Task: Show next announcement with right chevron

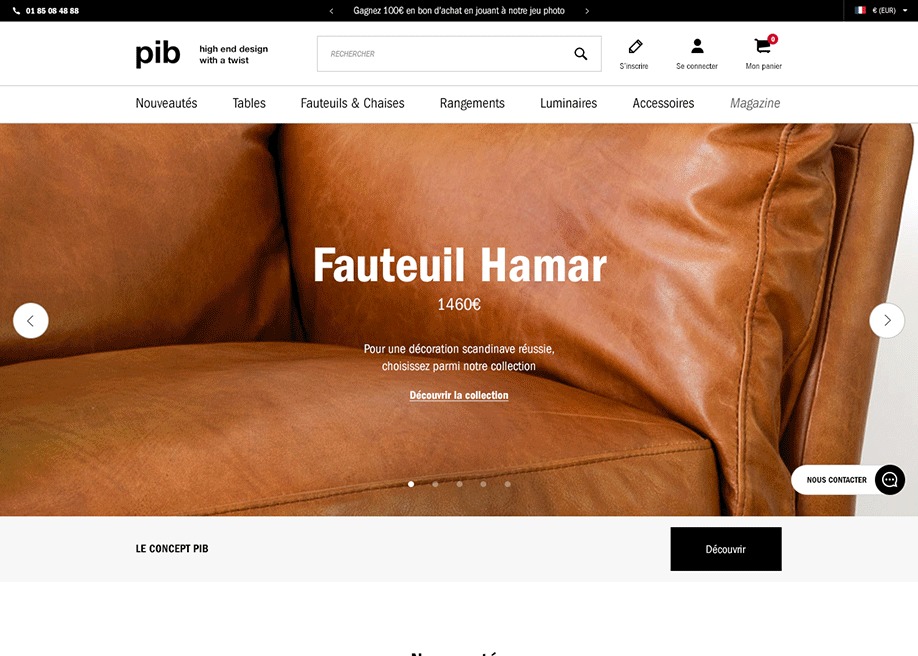Action: pyautogui.click(x=587, y=11)
